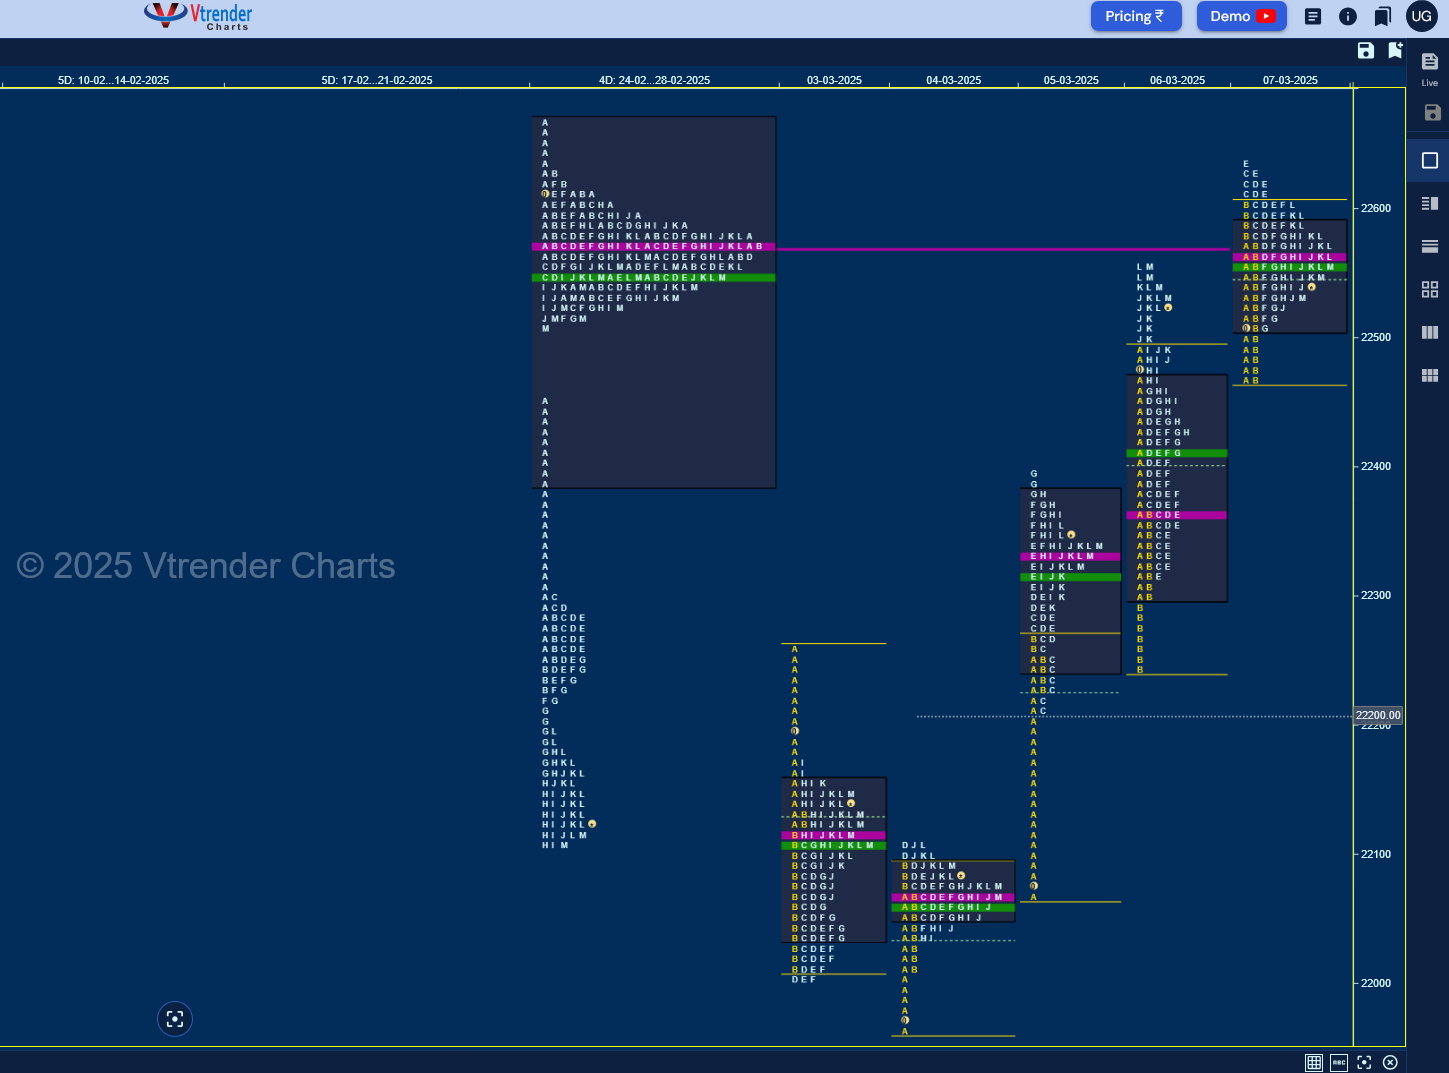1449x1073 pixels.
Task: Click the Pricing ₹ button
Action: click(1135, 16)
